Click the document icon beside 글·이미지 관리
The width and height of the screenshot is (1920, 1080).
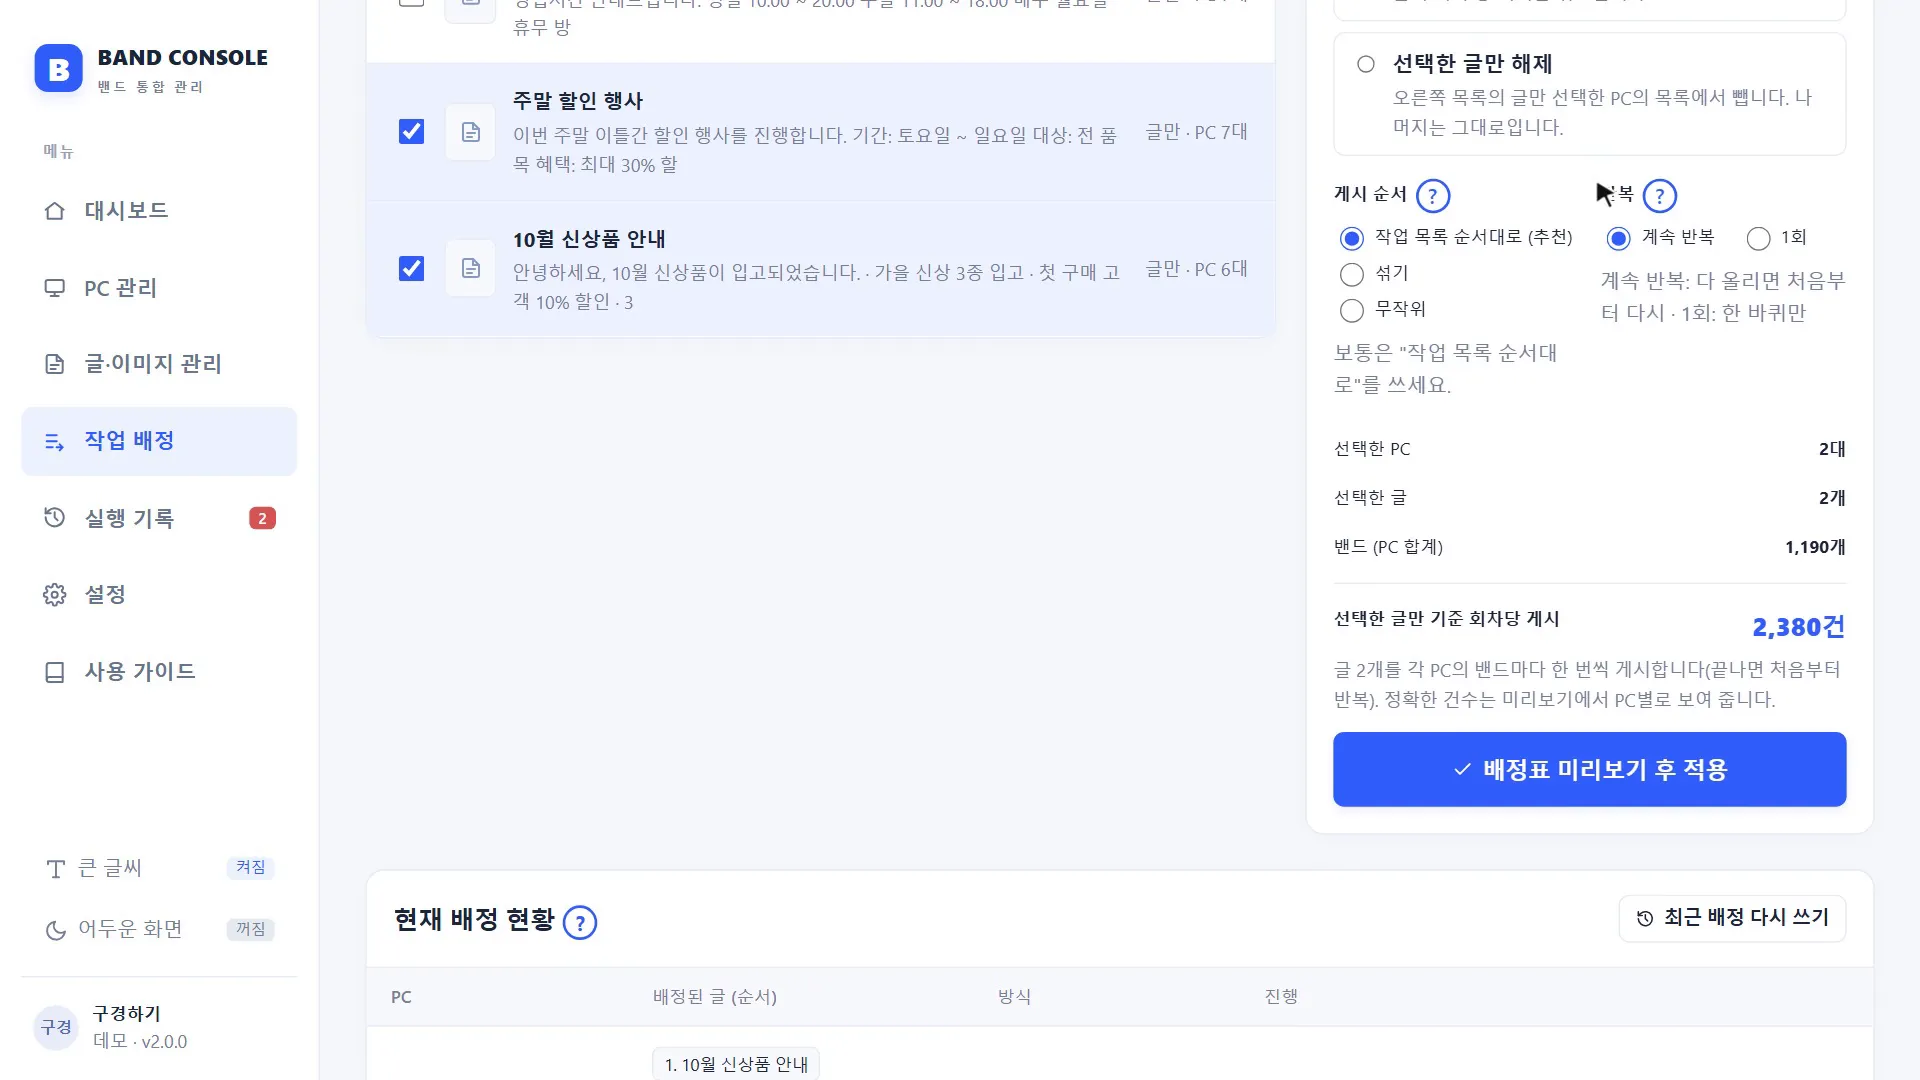(x=55, y=364)
